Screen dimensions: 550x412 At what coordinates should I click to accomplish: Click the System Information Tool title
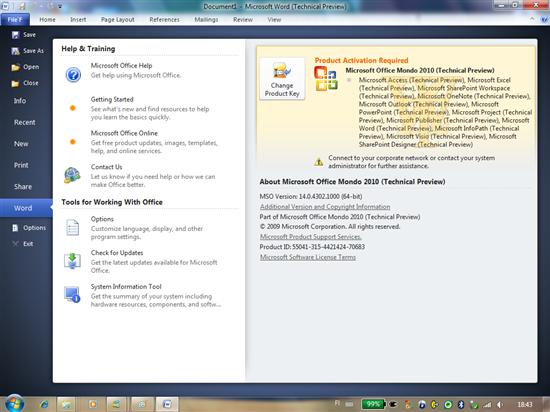coord(126,286)
